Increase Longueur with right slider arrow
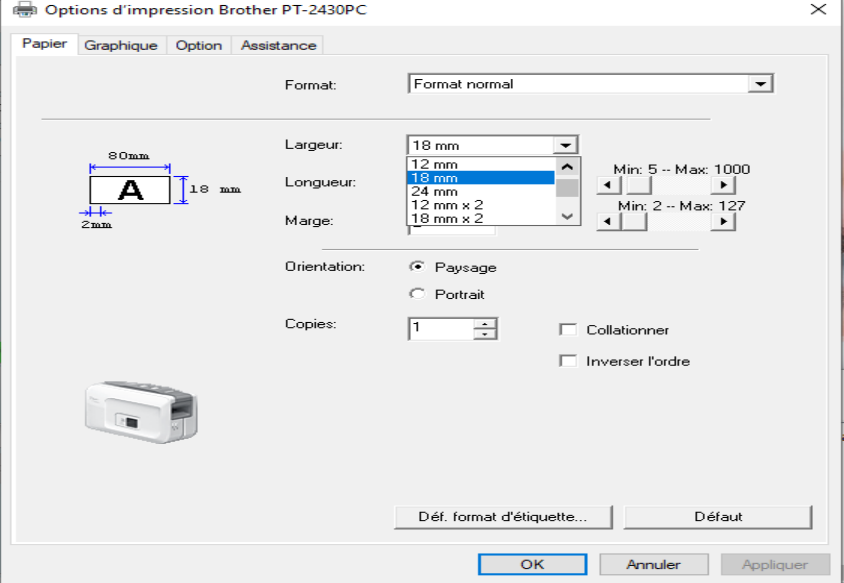The height and width of the screenshot is (583, 844). click(723, 185)
